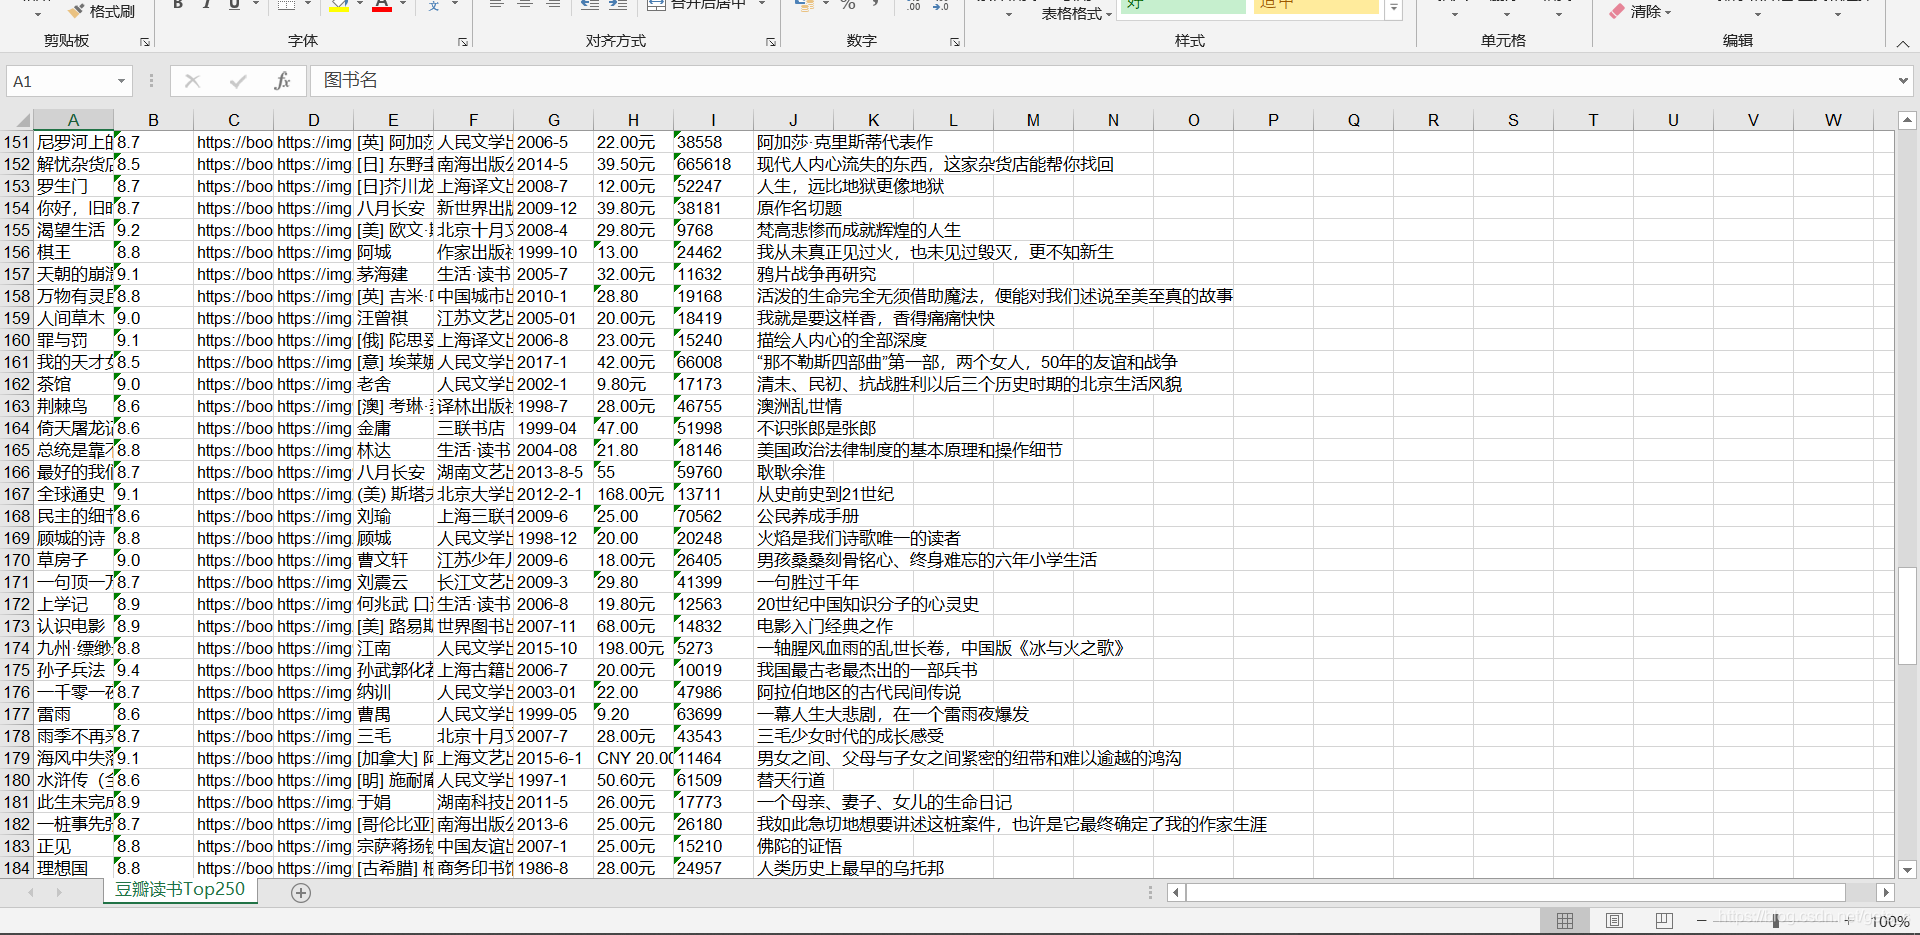This screenshot has width=1920, height=935.
Task: Click the previous sheet navigation arrow
Action: pos(31,892)
